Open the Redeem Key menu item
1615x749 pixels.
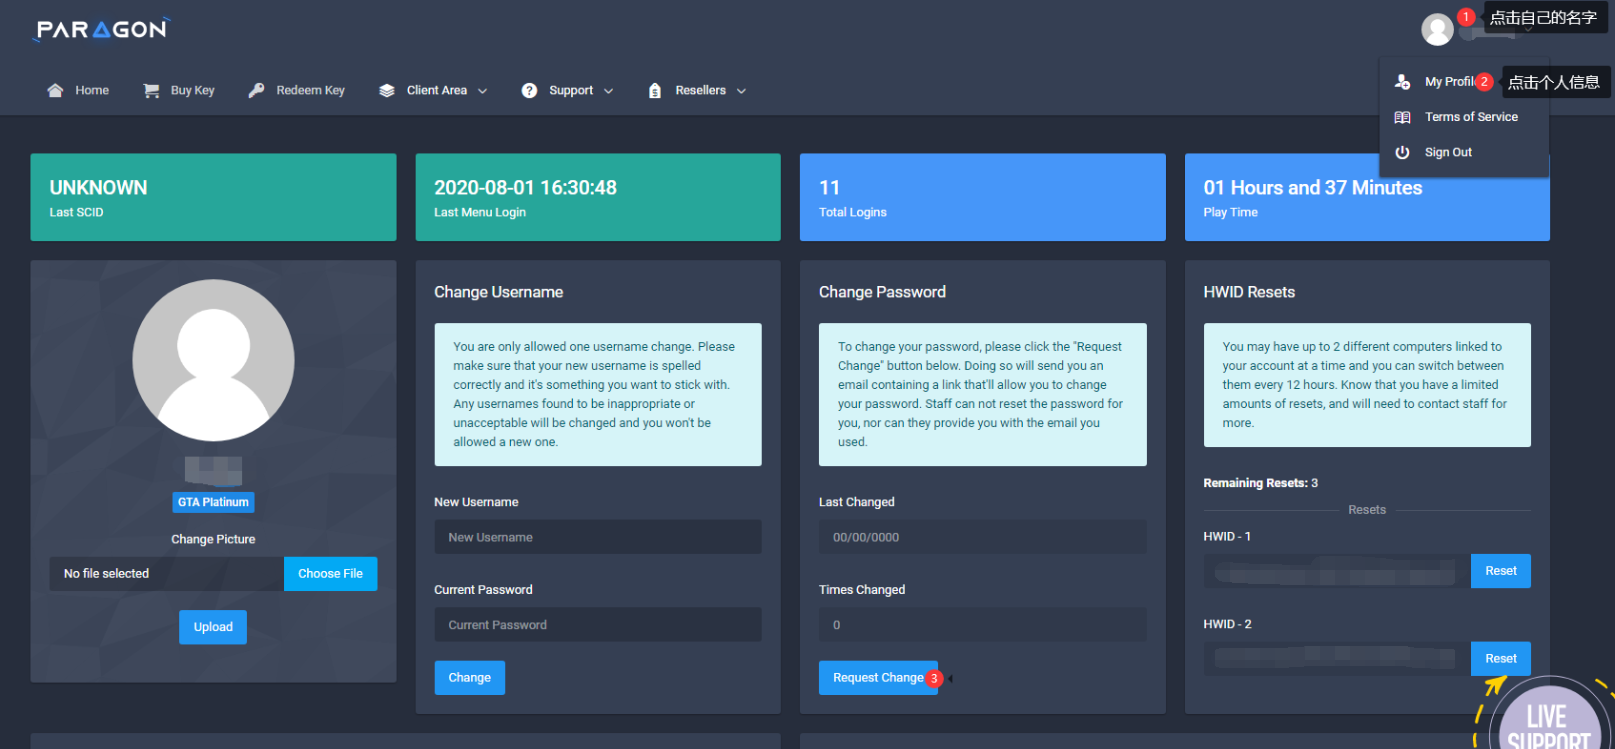coord(297,90)
